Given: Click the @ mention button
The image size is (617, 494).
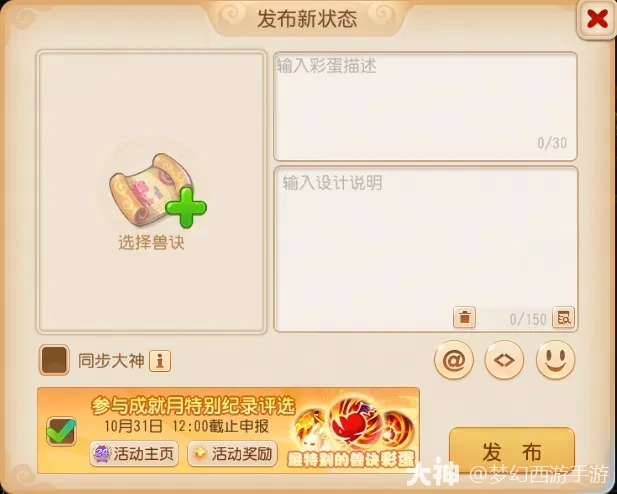Looking at the screenshot, I should (454, 360).
